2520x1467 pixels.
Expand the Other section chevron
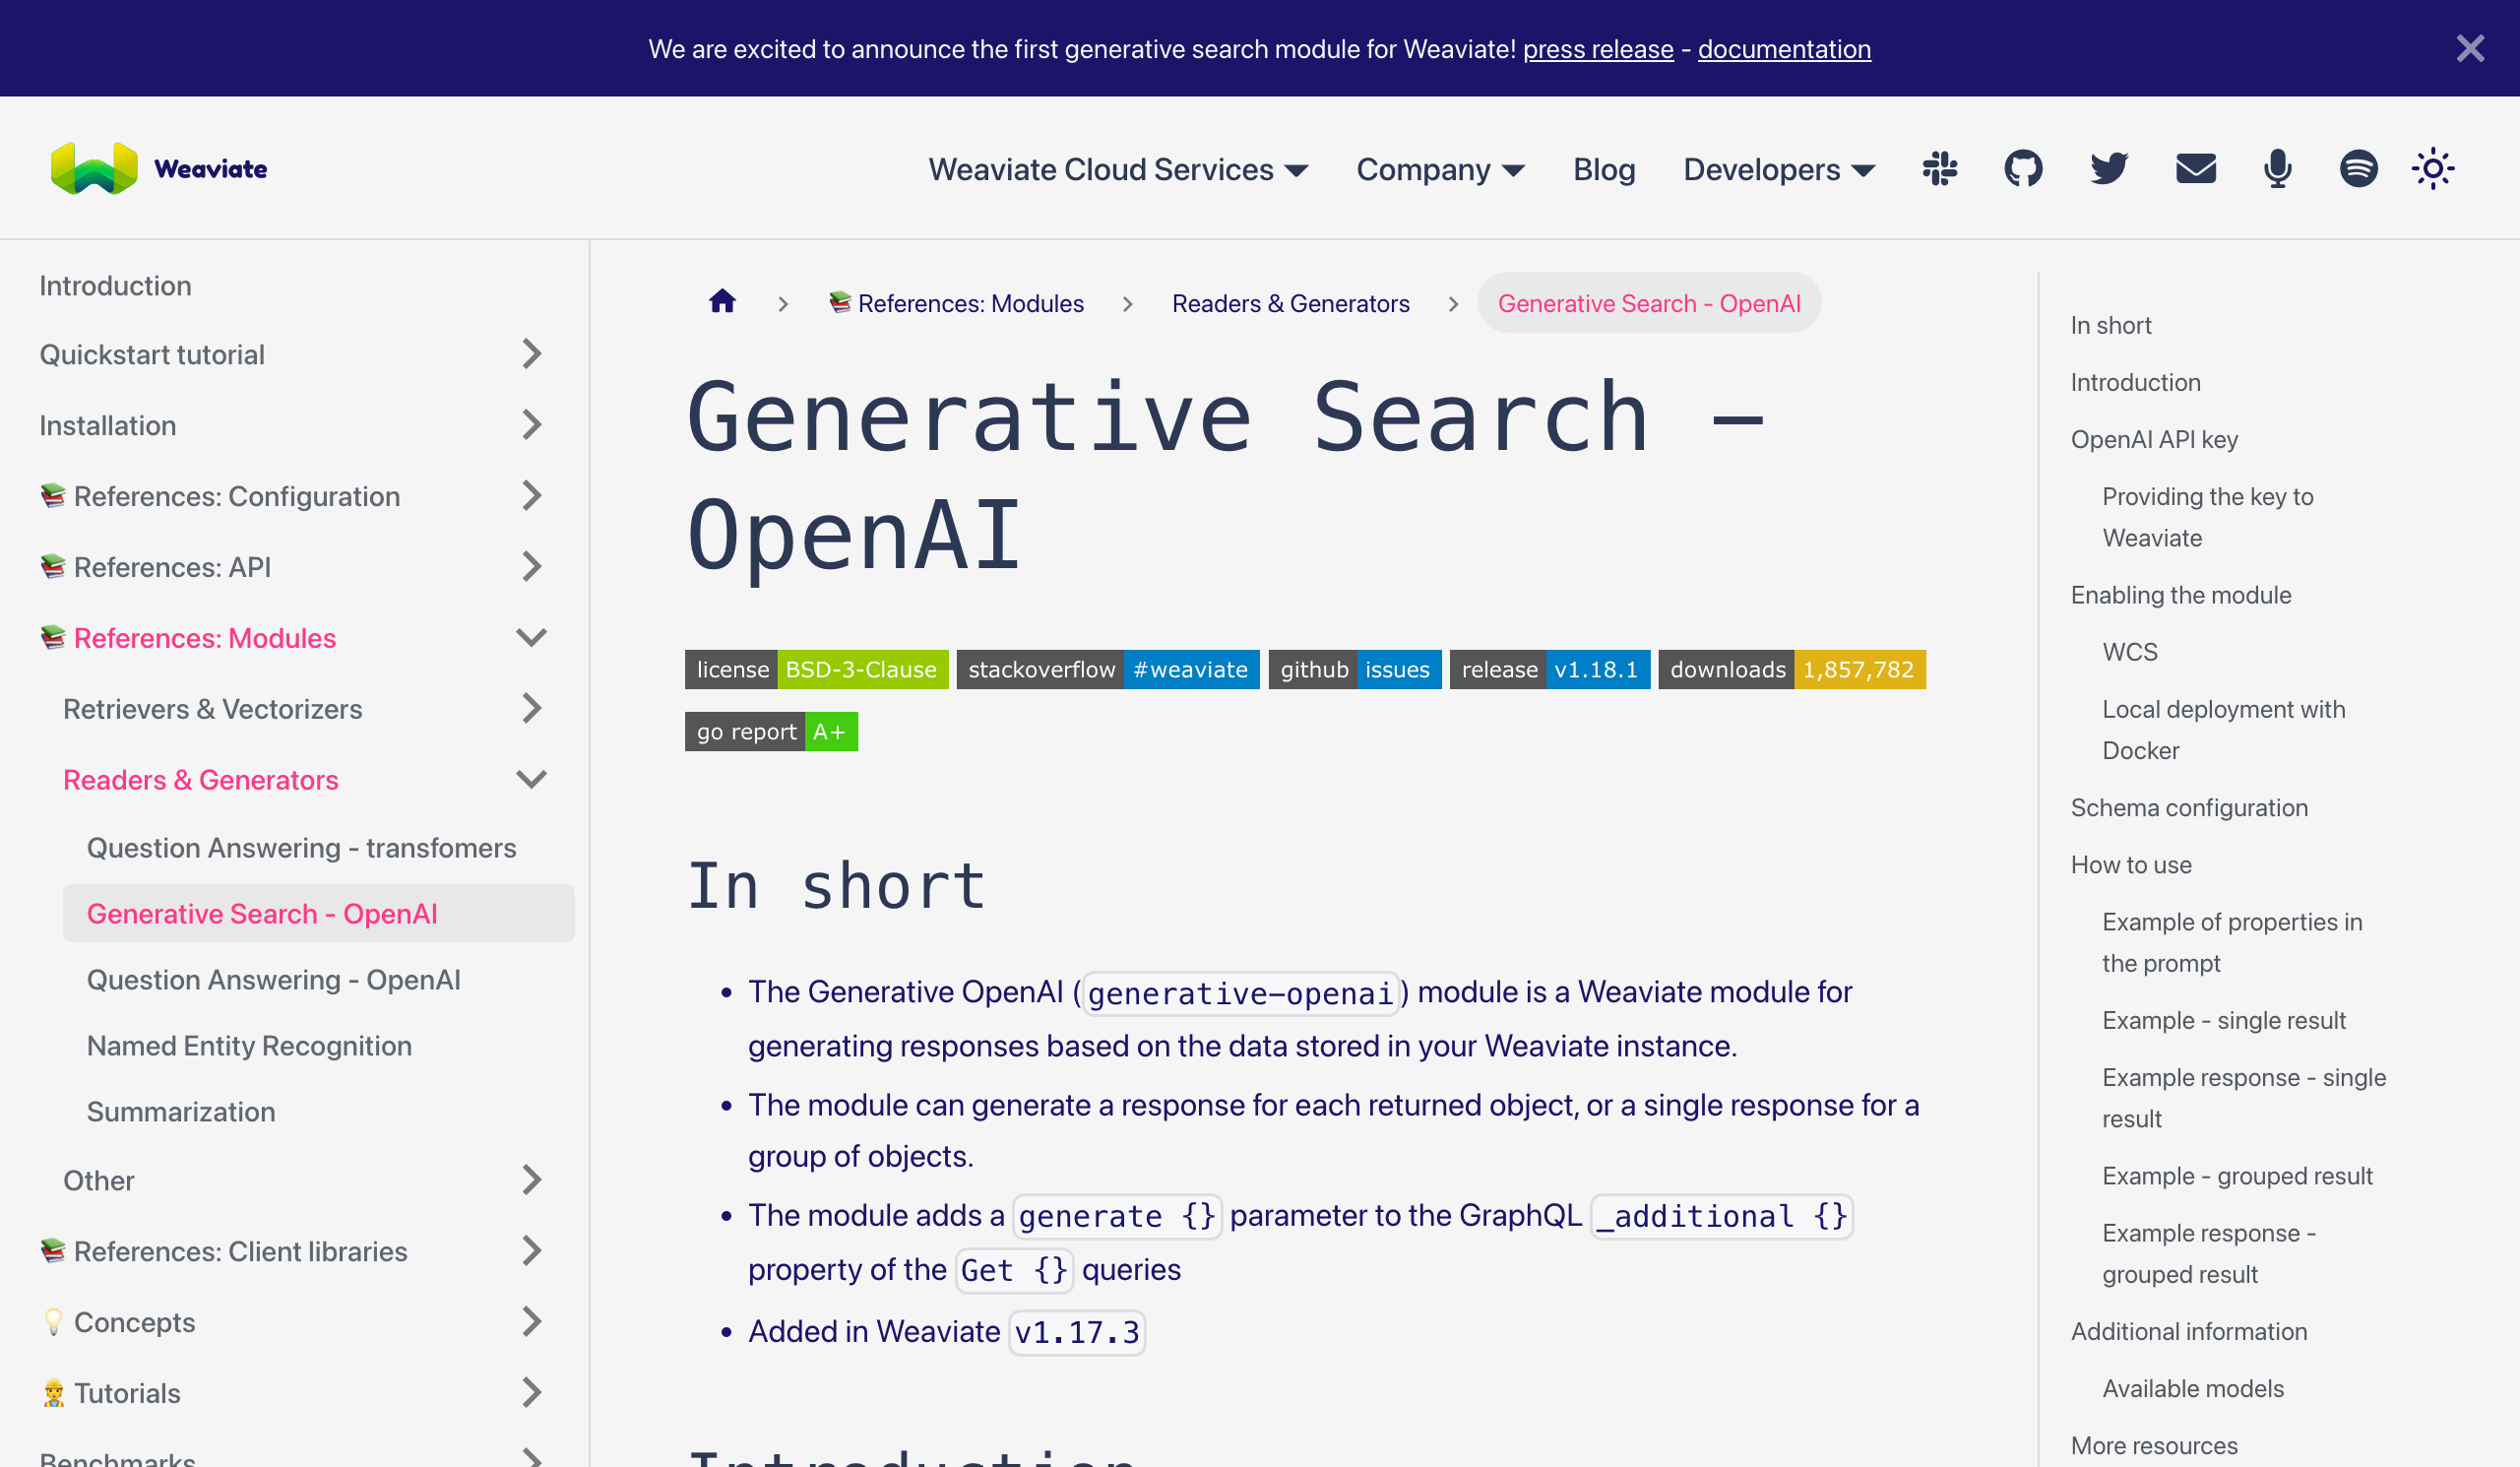pyautogui.click(x=532, y=1180)
